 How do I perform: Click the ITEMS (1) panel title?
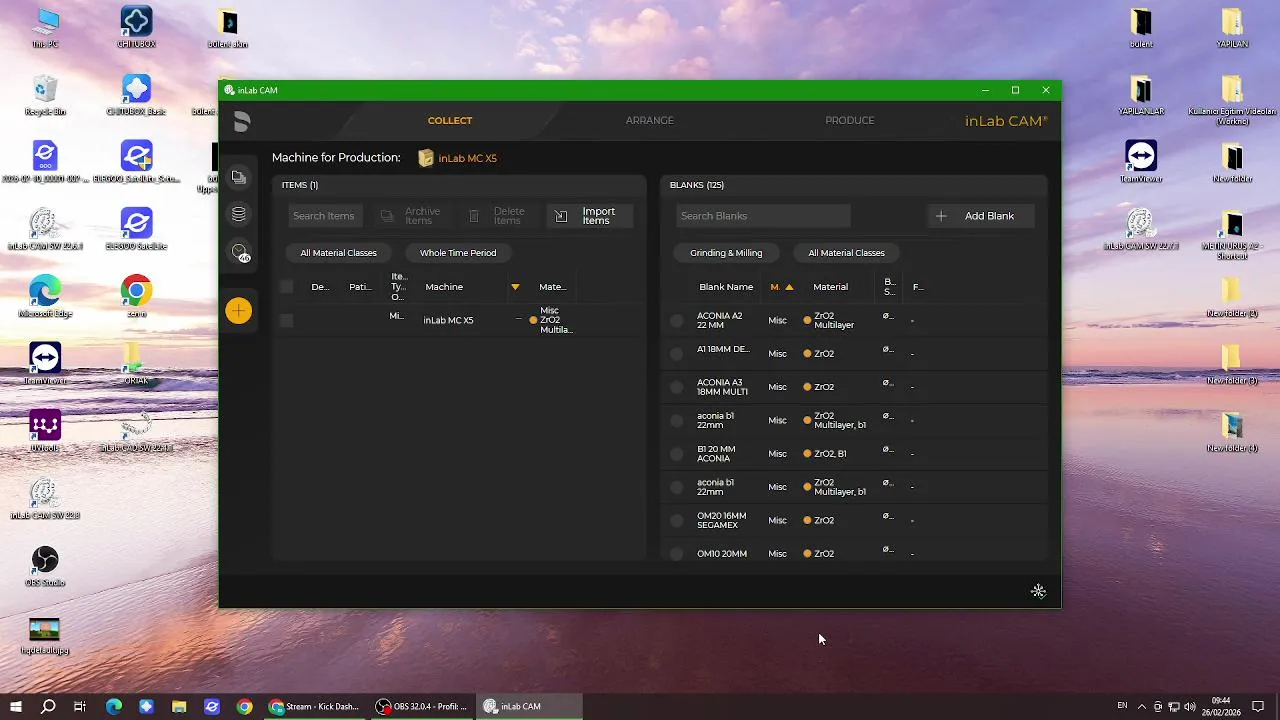[300, 185]
